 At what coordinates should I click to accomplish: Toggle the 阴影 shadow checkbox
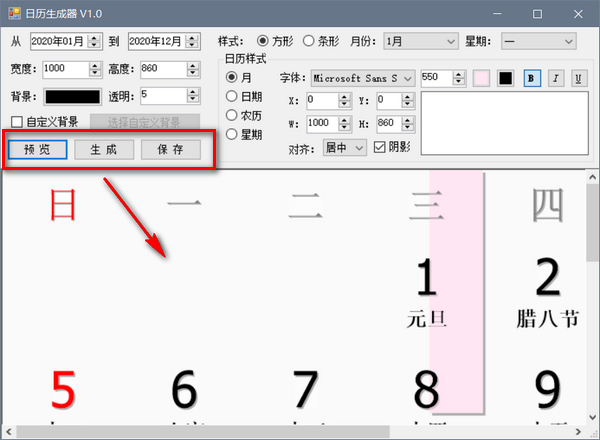point(379,146)
